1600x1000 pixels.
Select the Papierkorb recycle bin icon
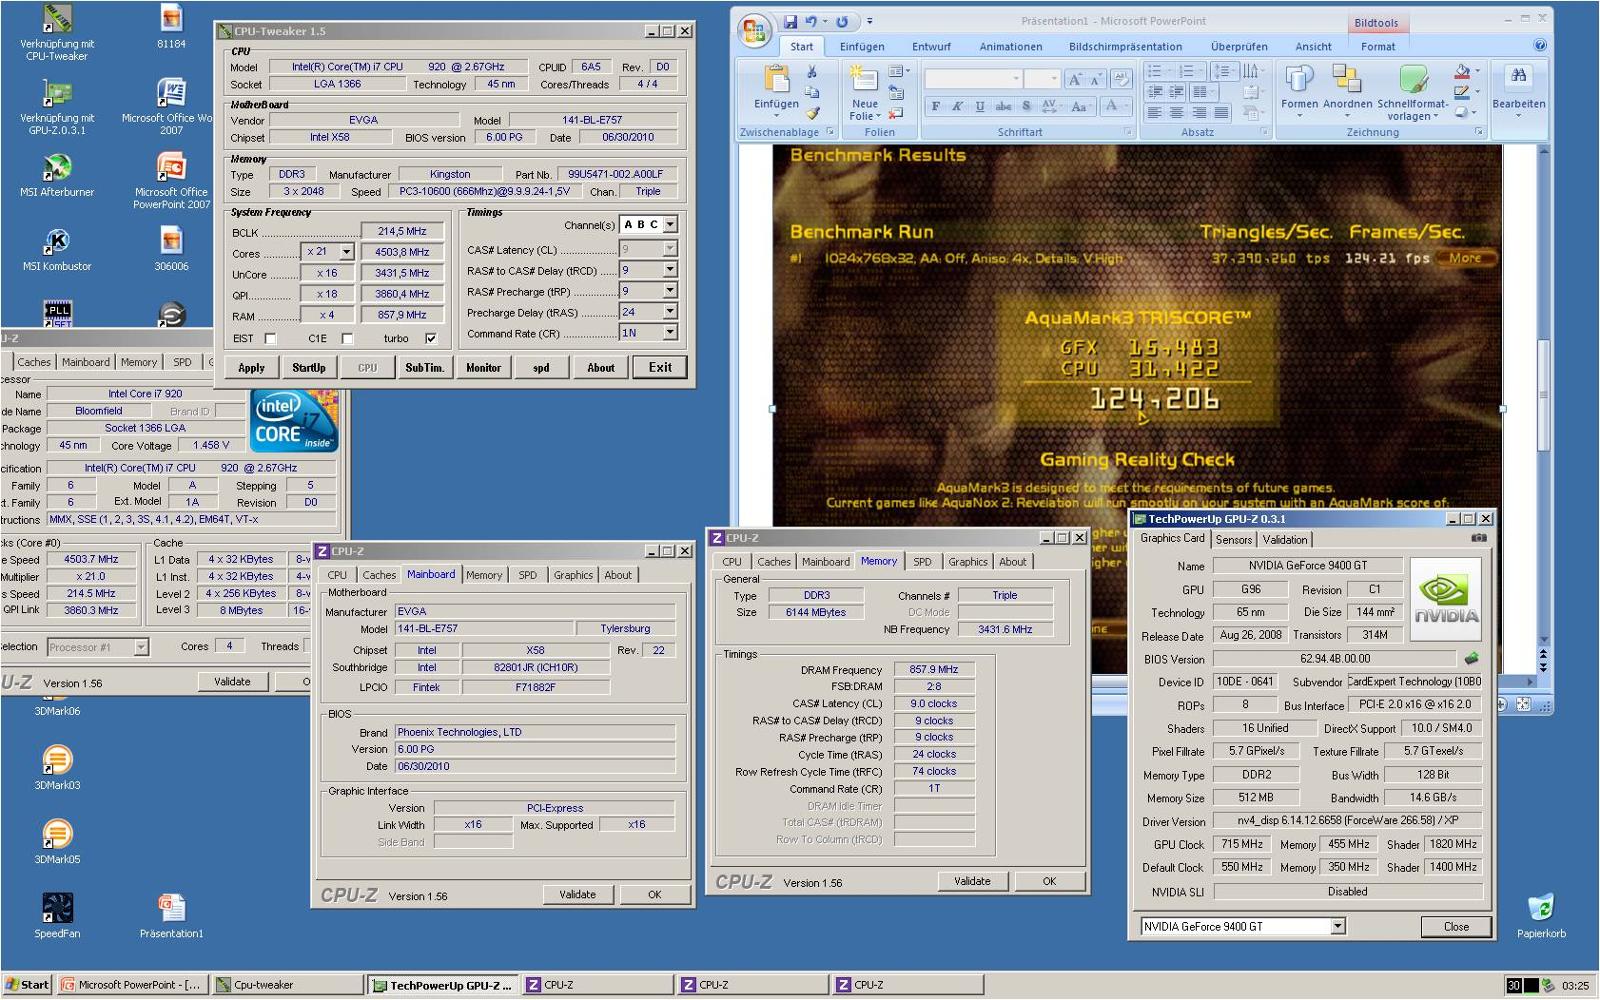[1541, 915]
